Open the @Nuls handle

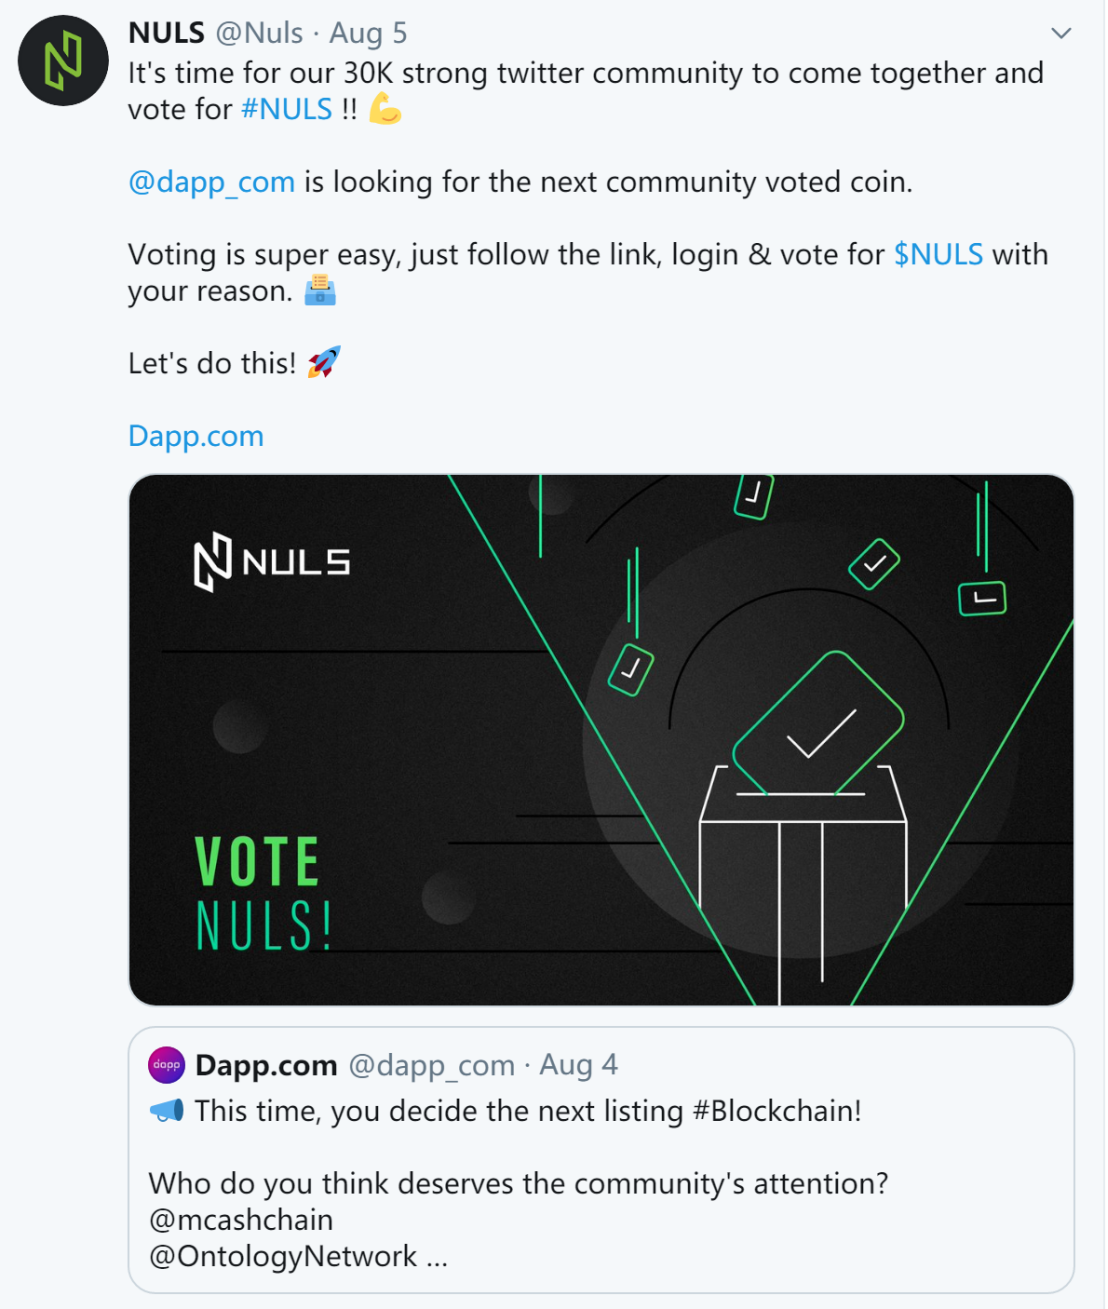[259, 33]
